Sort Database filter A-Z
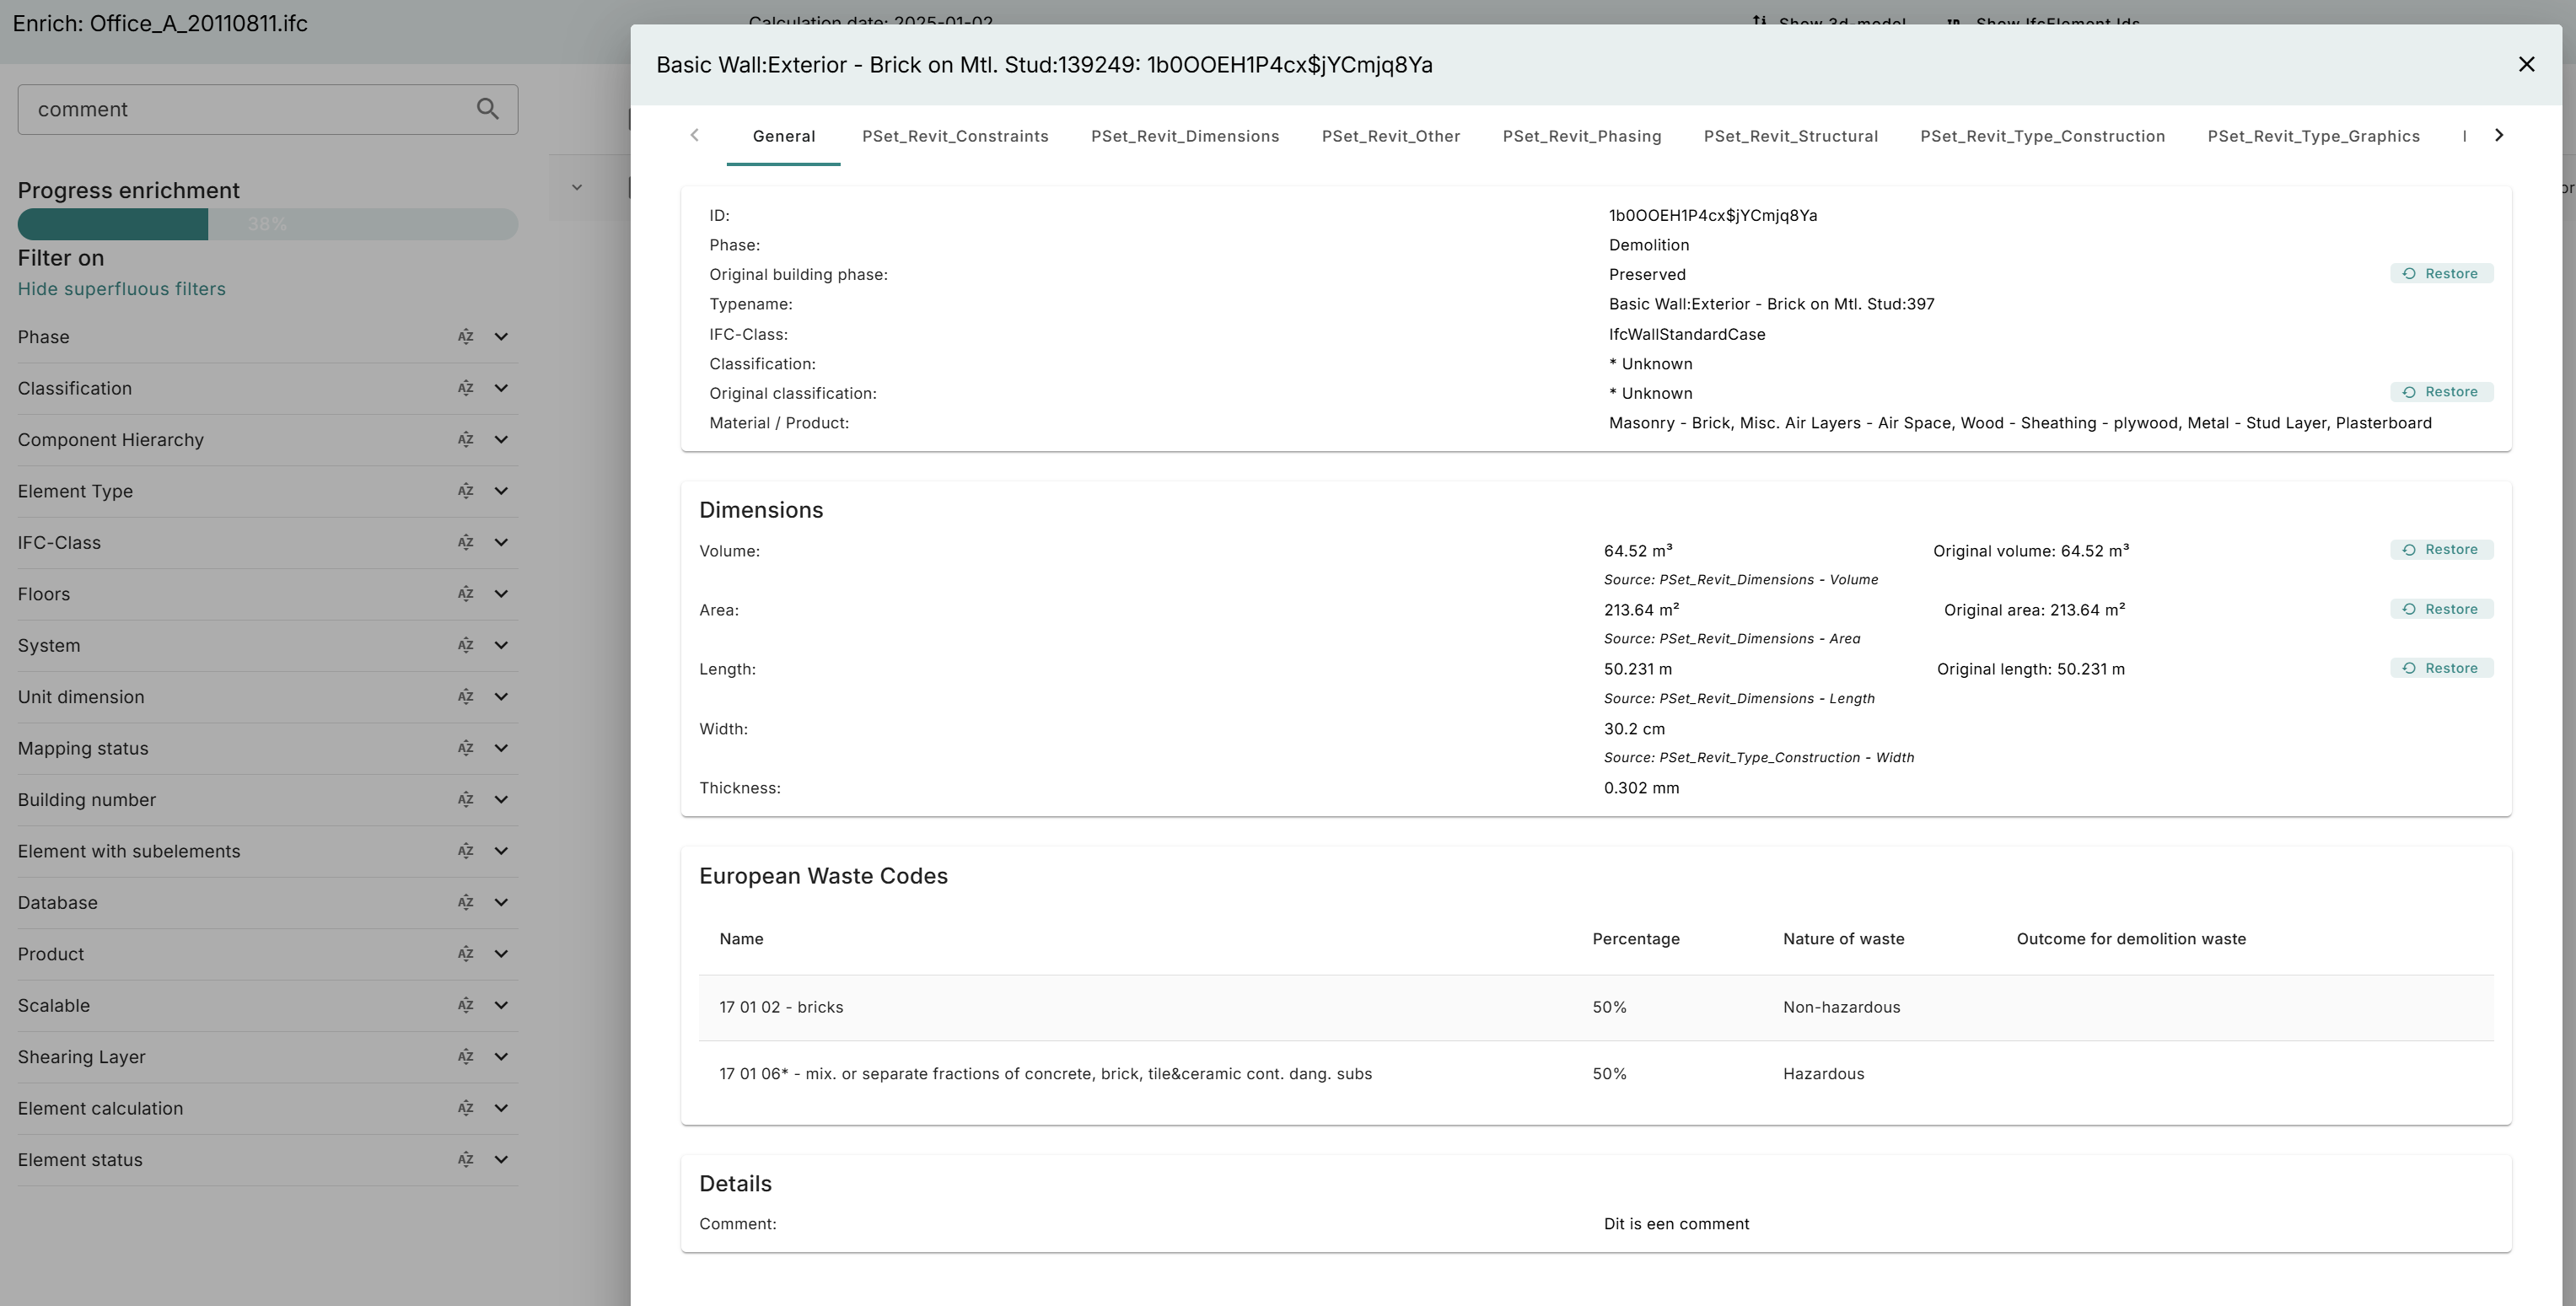The width and height of the screenshot is (2576, 1306). pyautogui.click(x=465, y=903)
